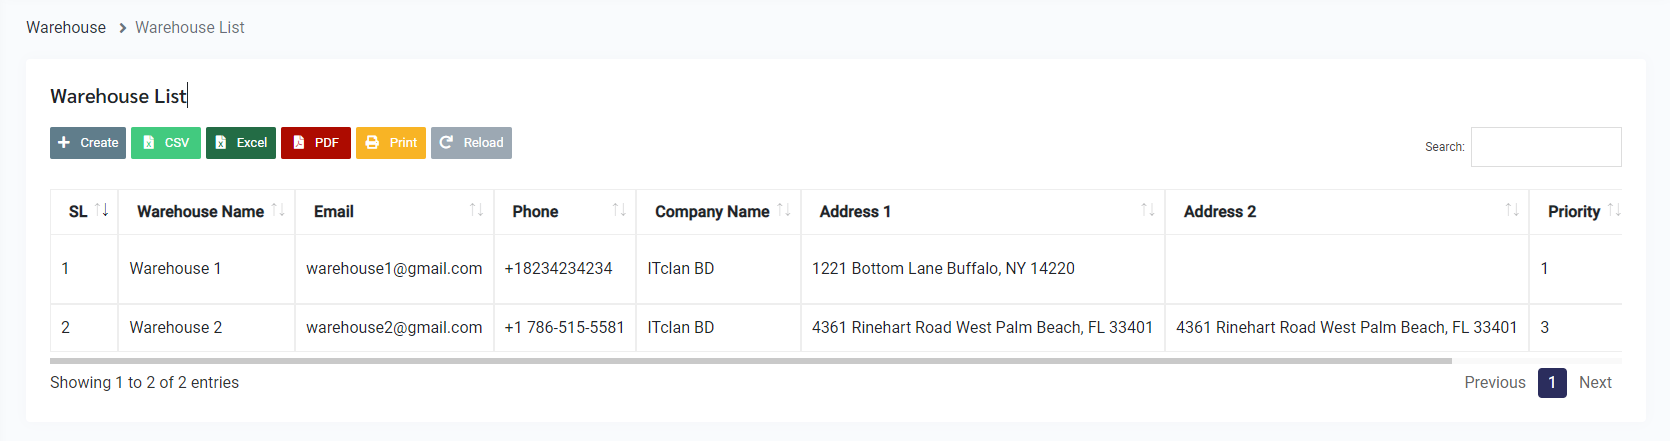Sort by Warehouse Name column
Image resolution: width=1670 pixels, height=441 pixels.
pyautogui.click(x=206, y=211)
